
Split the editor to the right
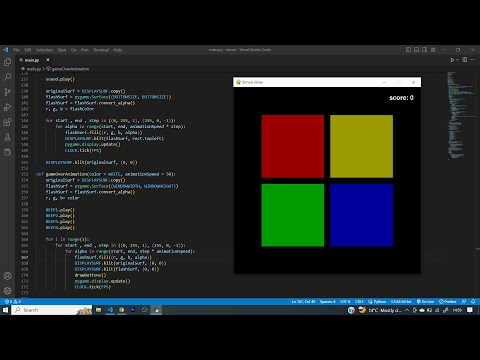[465, 60]
